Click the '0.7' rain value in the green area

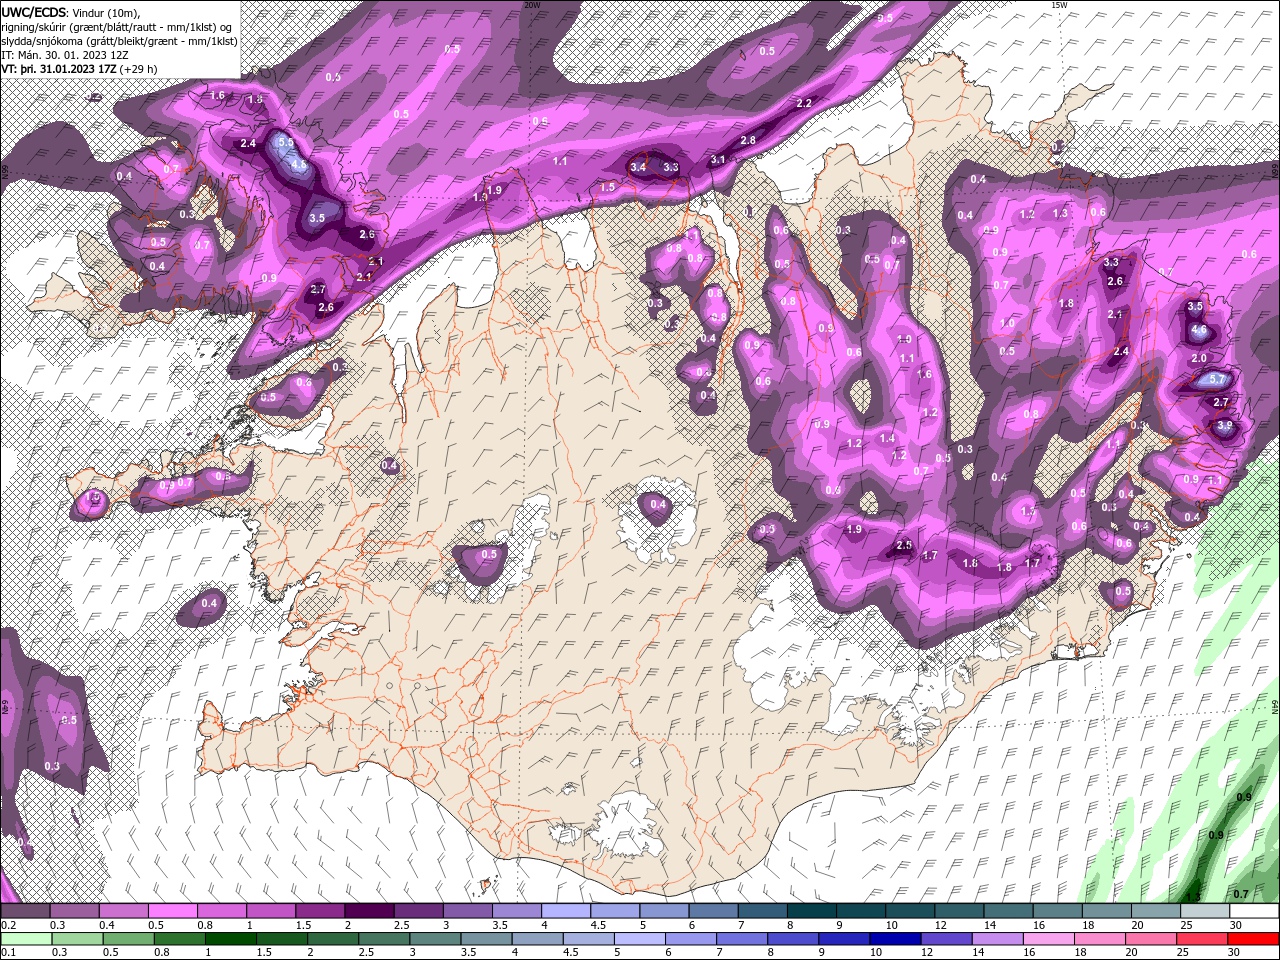(1241, 894)
